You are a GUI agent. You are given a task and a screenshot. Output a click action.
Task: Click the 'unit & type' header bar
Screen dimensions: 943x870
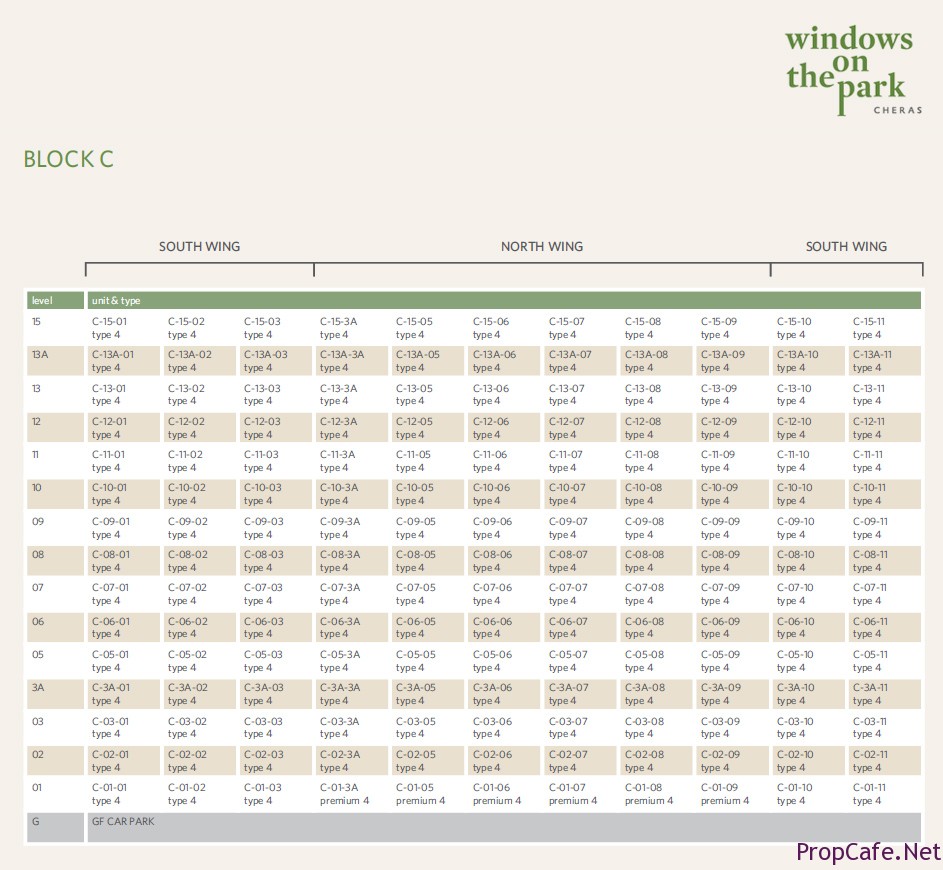click(x=503, y=300)
